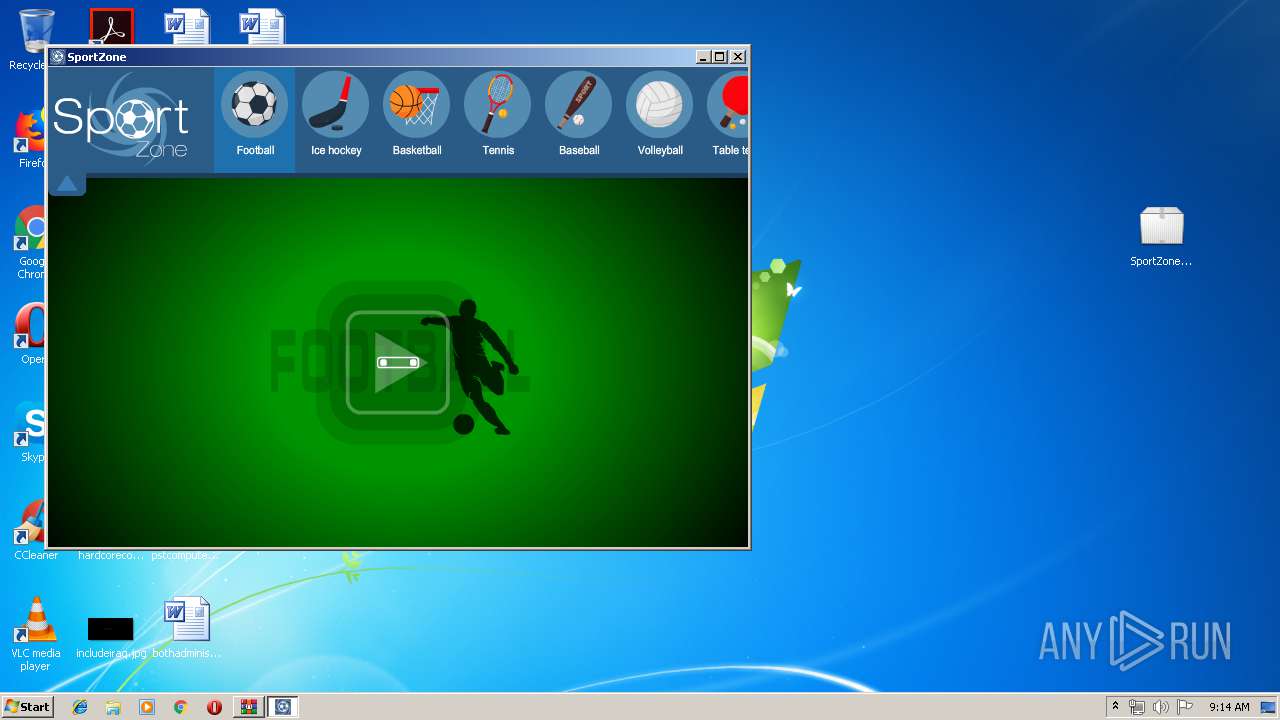Switch to the SportZone taskbar button
The width and height of the screenshot is (1280, 720).
(282, 707)
